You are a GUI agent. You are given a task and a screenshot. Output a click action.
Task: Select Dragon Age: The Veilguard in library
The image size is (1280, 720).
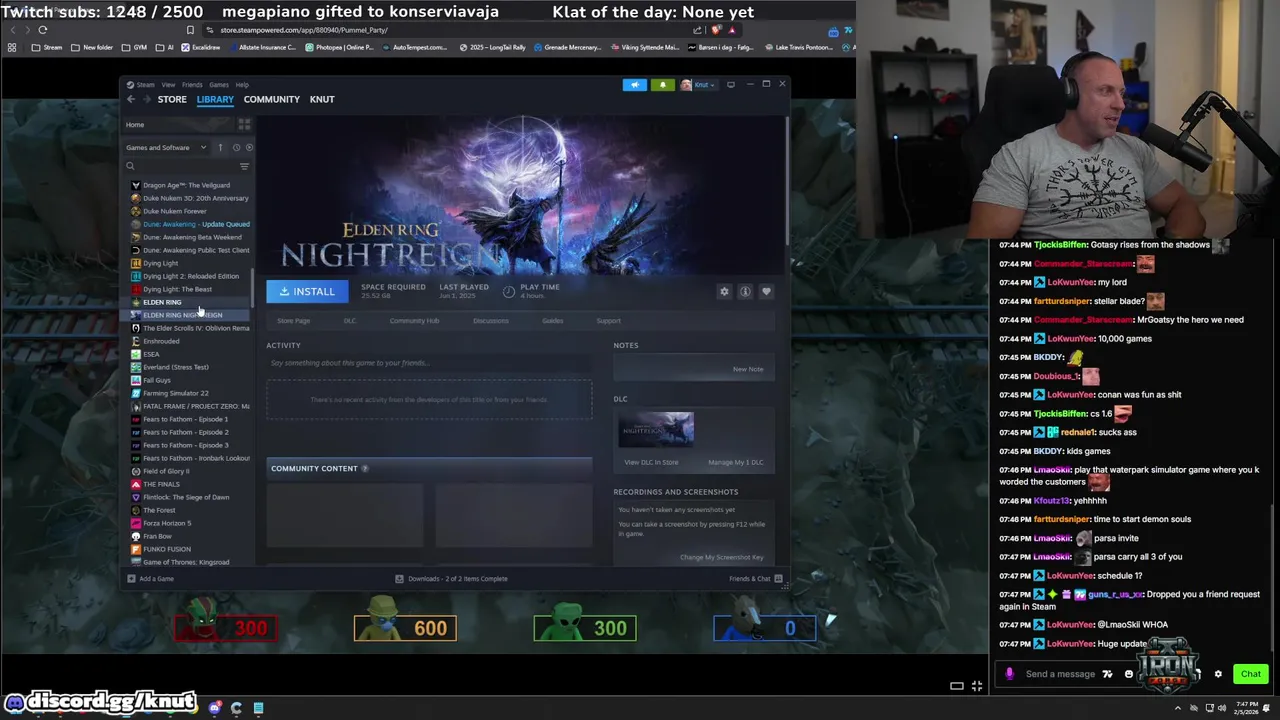186,185
